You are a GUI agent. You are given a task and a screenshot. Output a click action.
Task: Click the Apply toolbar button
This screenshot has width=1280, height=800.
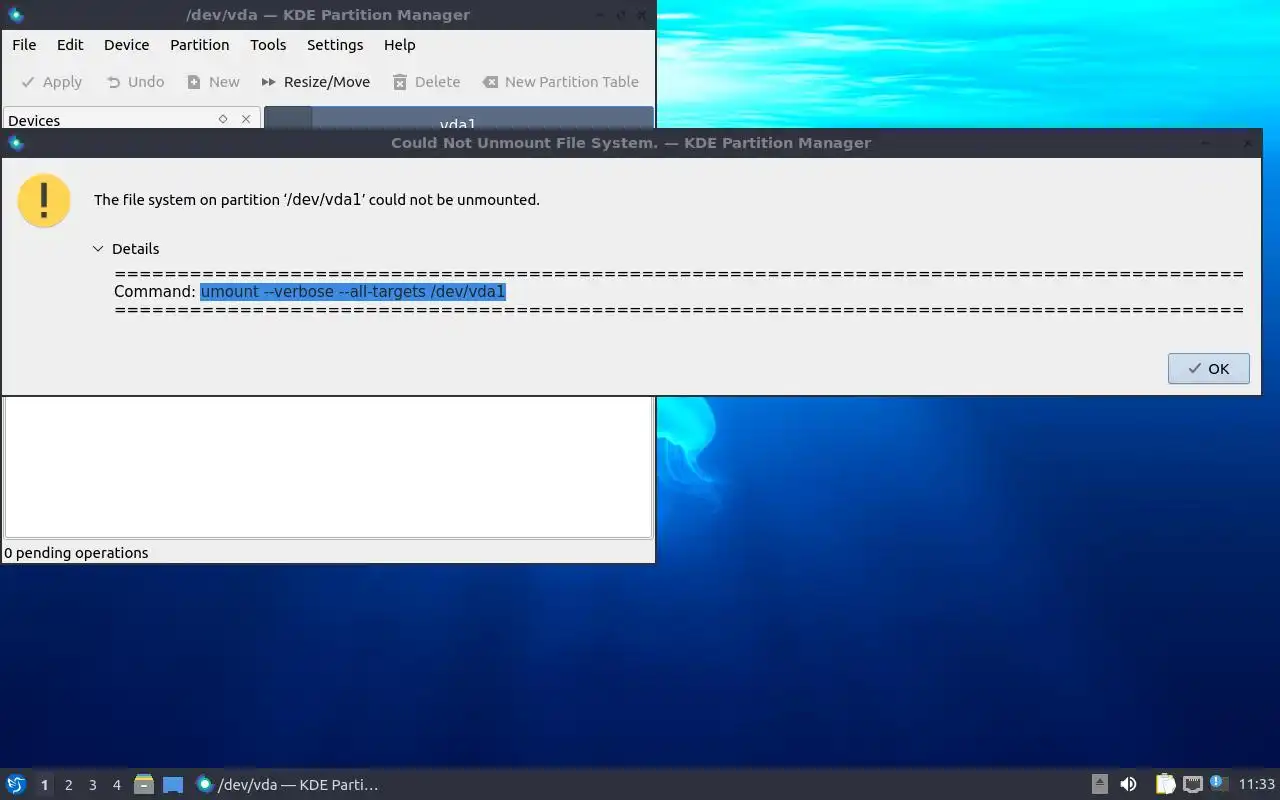52,82
